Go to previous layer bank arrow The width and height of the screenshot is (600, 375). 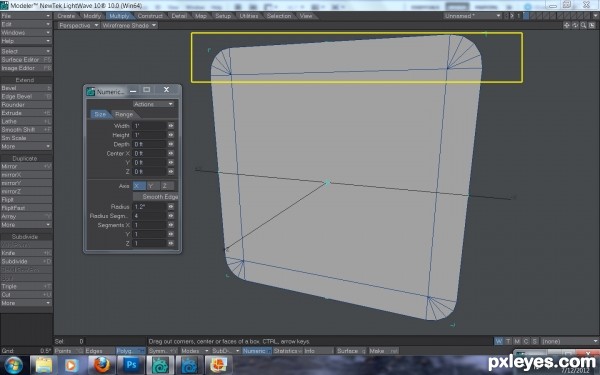coord(506,16)
